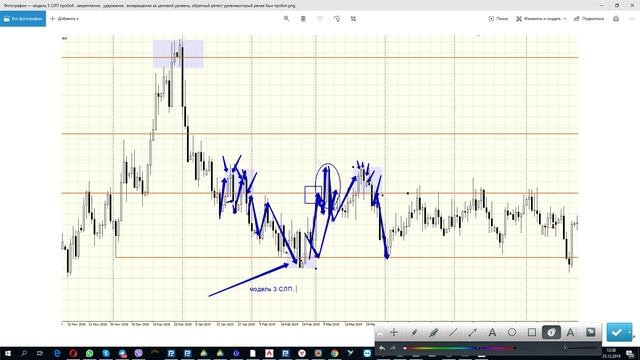Viewport: 640px width, 360px height.
Task: Select the pencil drawing tool
Action: coord(414,333)
